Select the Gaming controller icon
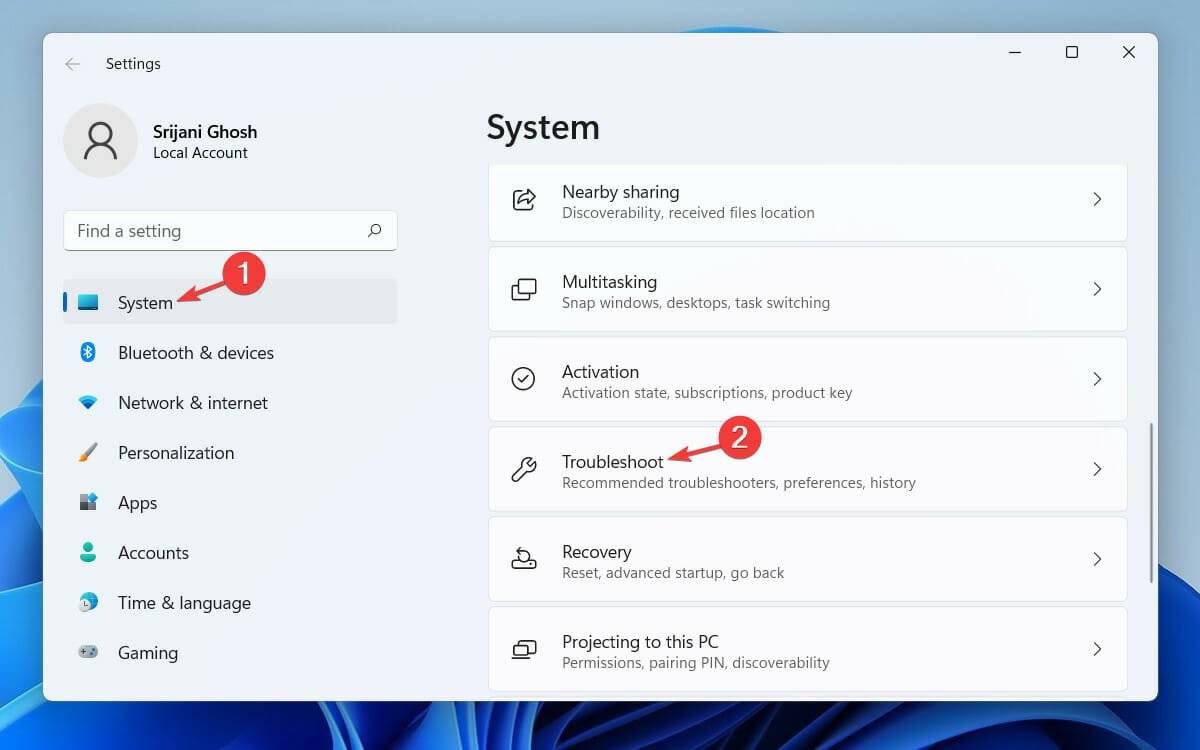Image resolution: width=1200 pixels, height=750 pixels. coord(88,652)
